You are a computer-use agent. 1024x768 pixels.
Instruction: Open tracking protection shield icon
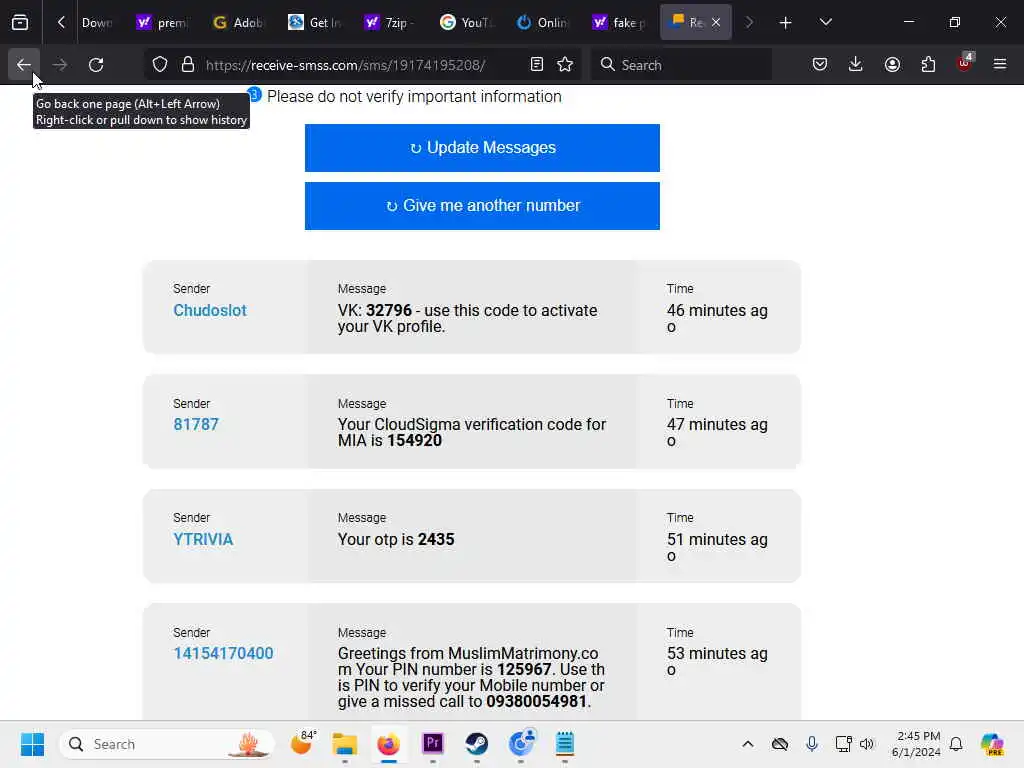[160, 65]
